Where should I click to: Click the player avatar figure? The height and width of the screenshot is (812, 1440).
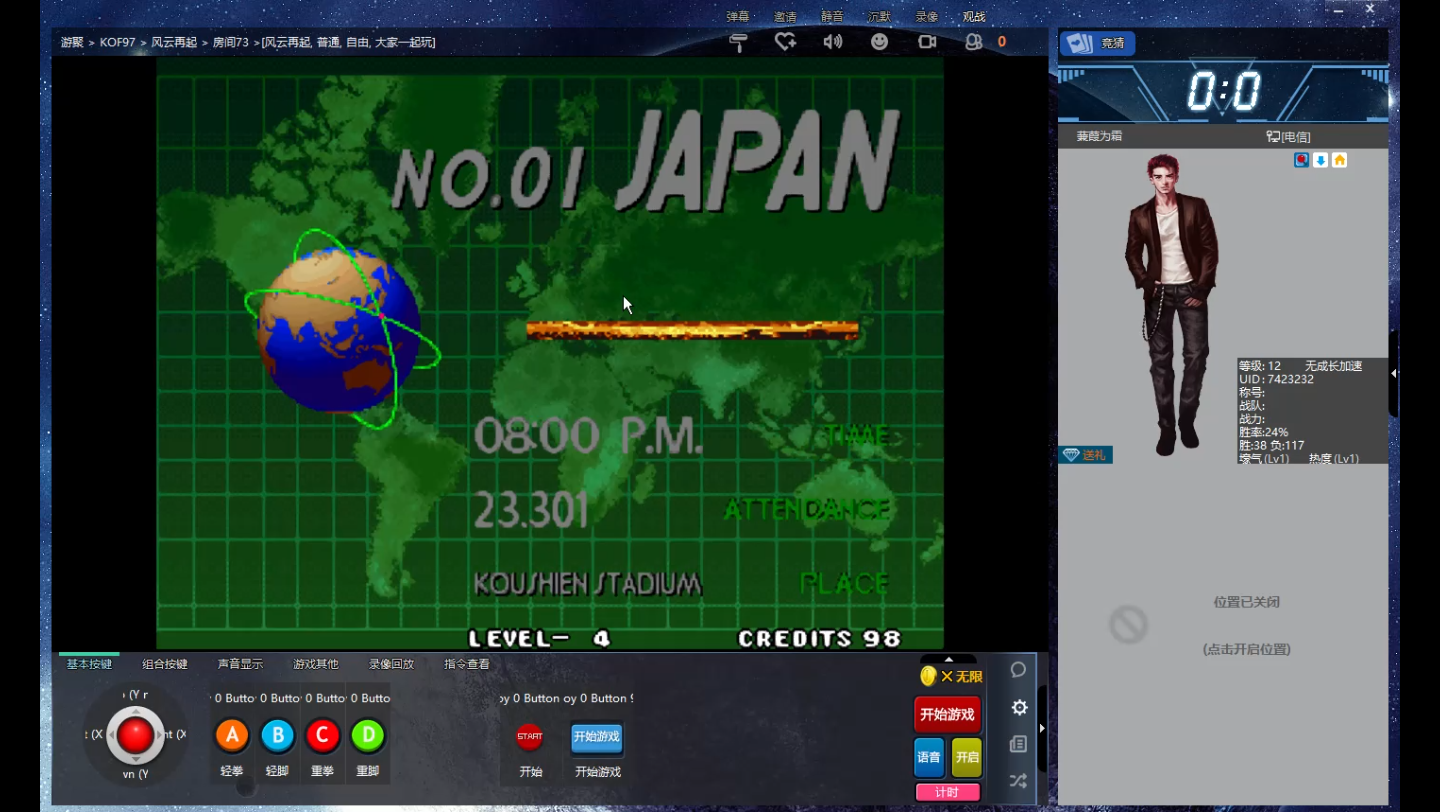click(x=1171, y=304)
